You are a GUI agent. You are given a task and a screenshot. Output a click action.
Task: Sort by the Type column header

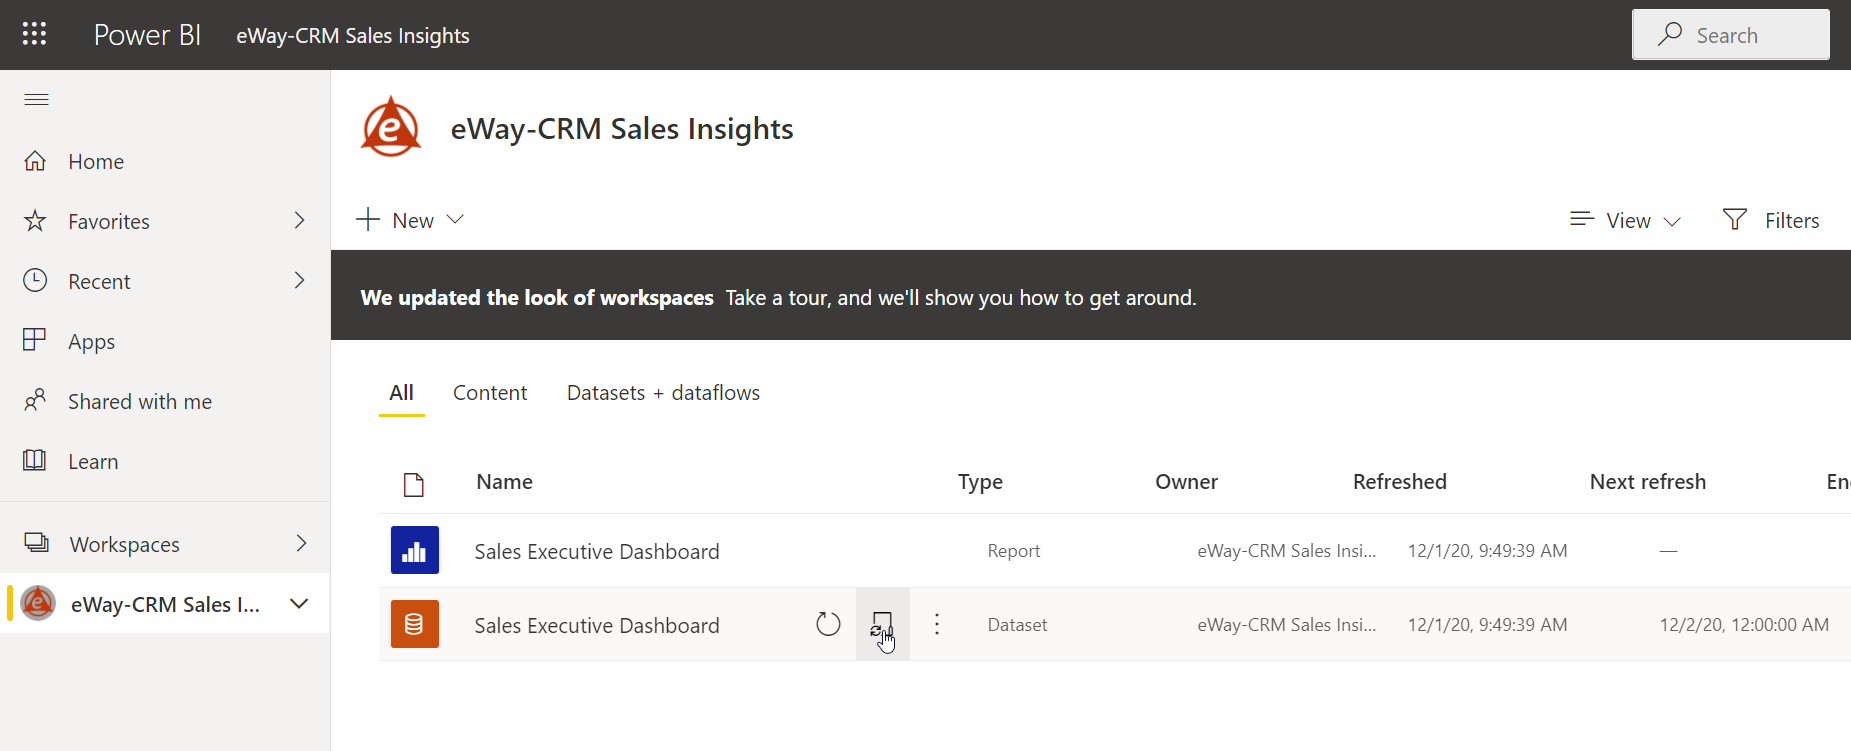coord(980,482)
